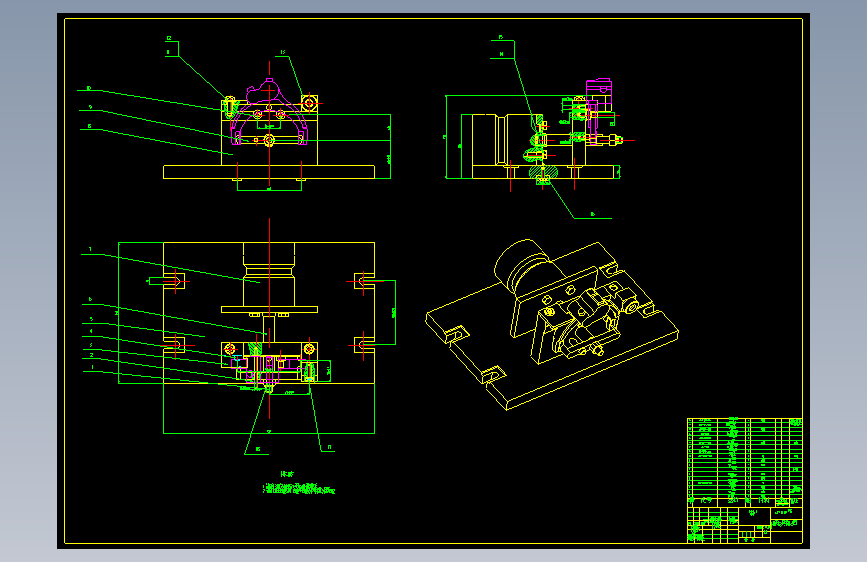Click the parts list table in title block

[x=744, y=461]
